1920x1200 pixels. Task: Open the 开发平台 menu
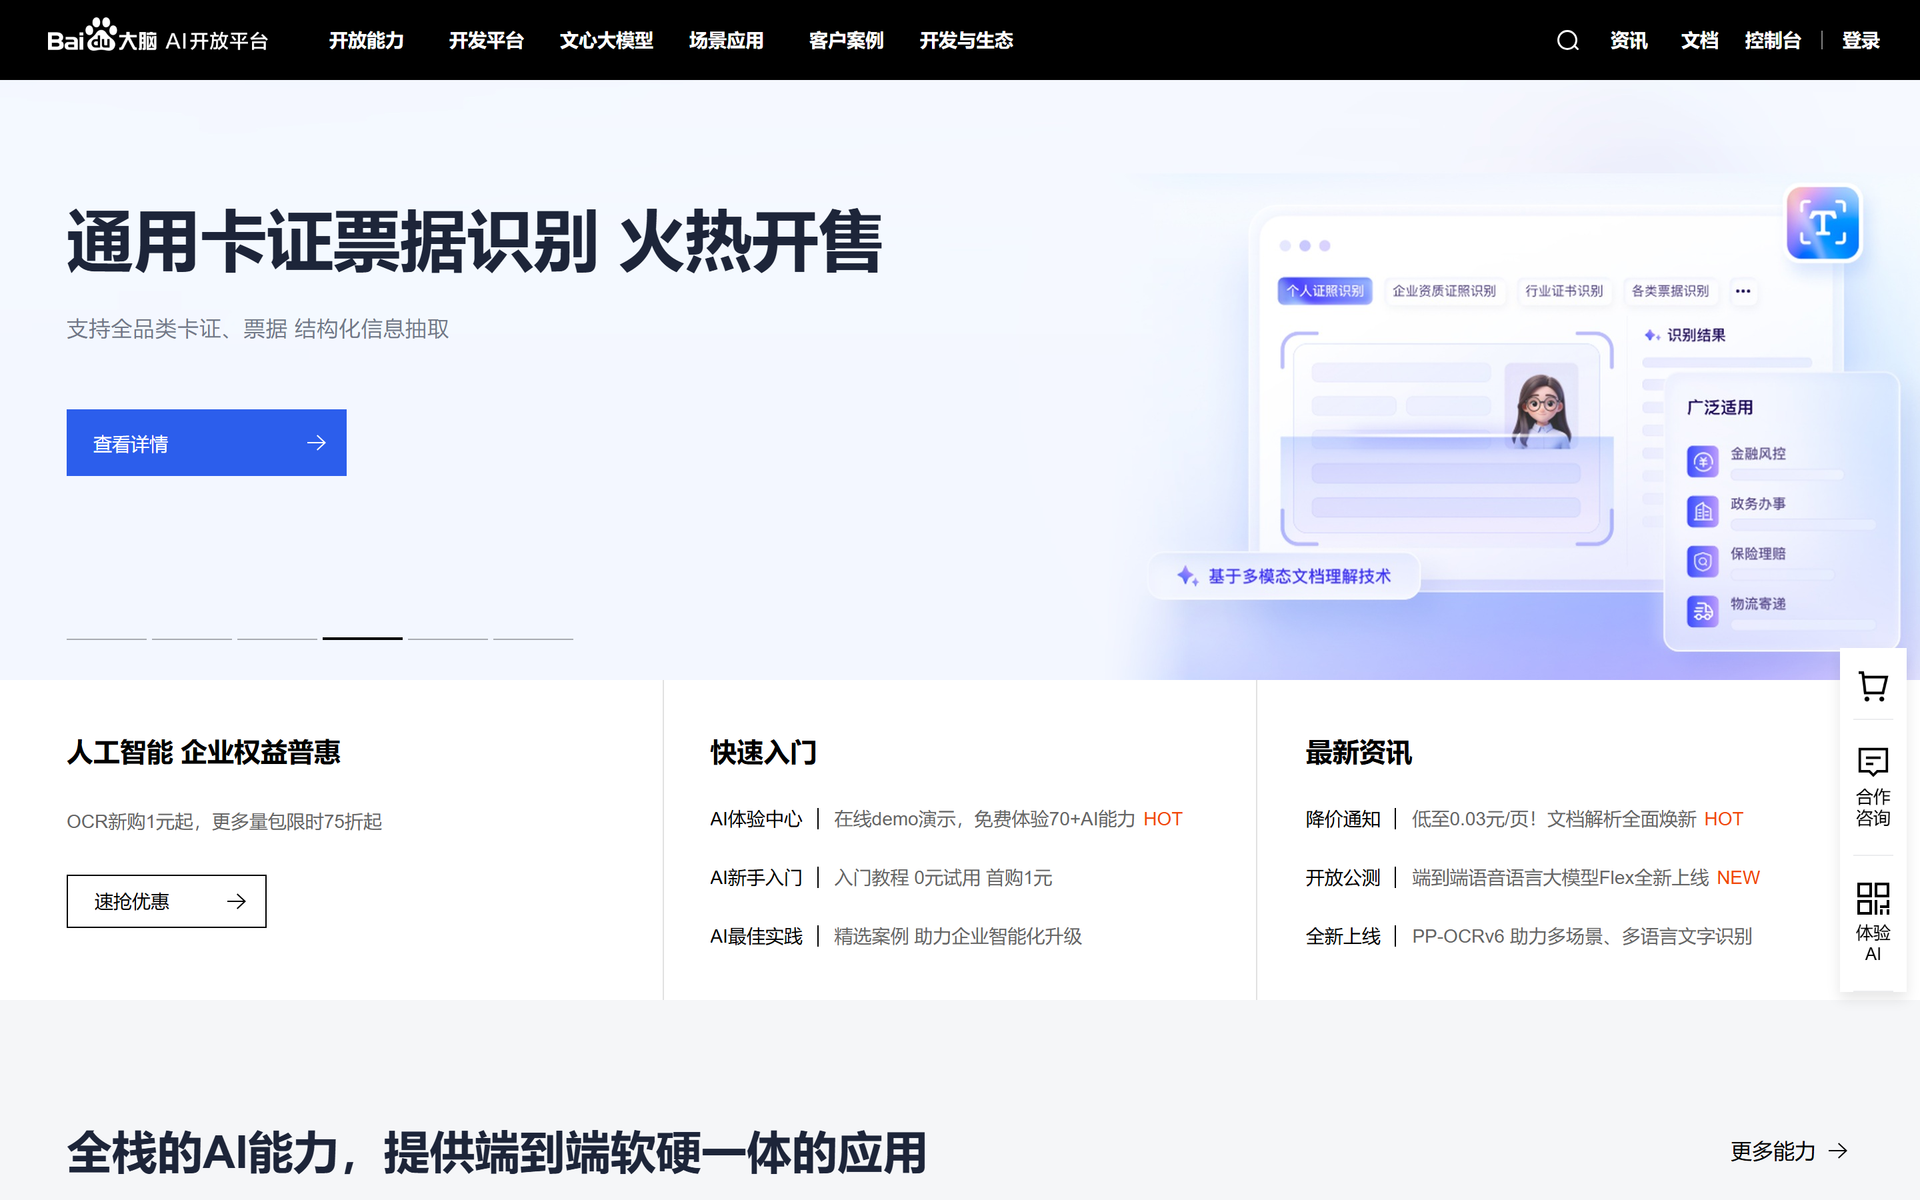tap(486, 40)
